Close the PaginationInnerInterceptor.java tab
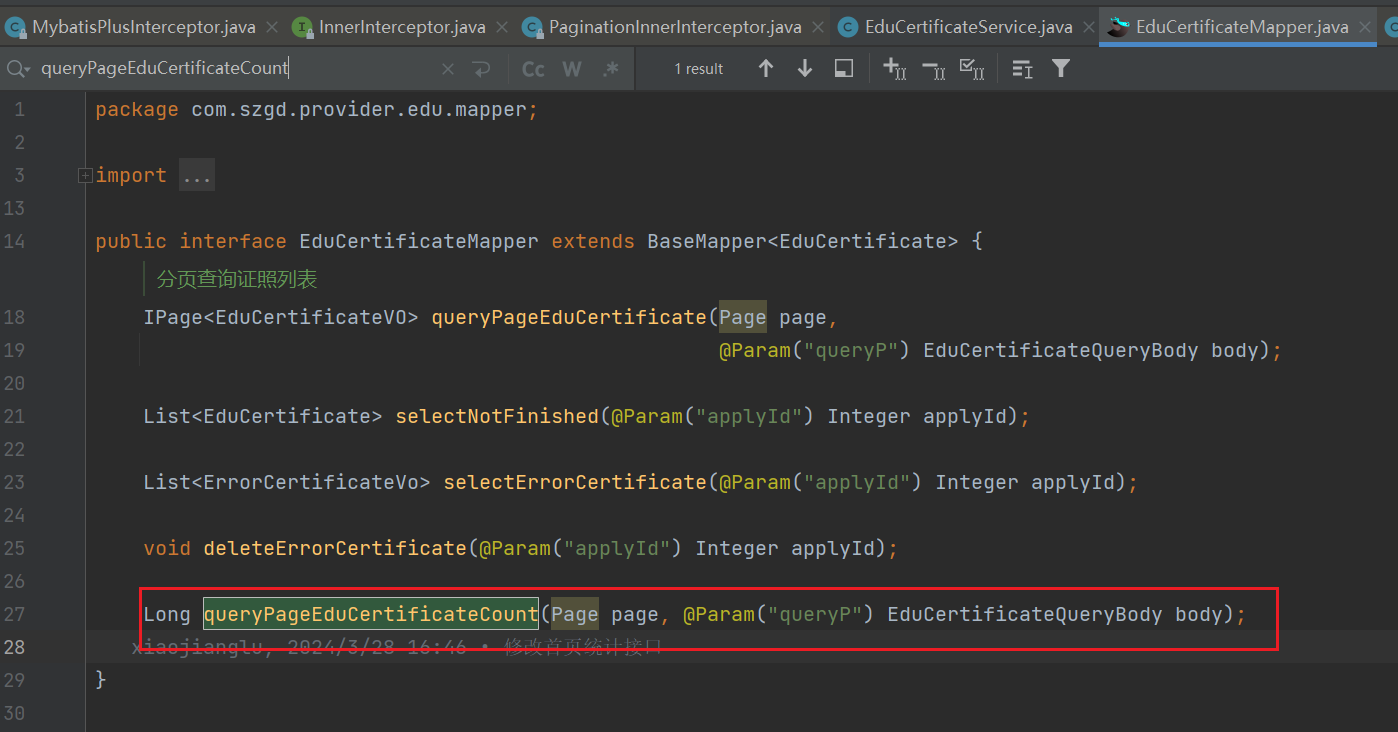This screenshot has height=732, width=1398. (818, 27)
